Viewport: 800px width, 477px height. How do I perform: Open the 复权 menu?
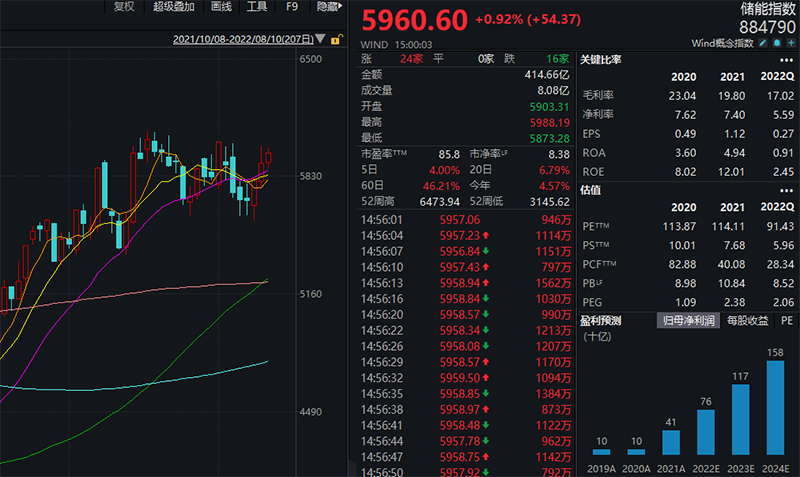(x=124, y=7)
